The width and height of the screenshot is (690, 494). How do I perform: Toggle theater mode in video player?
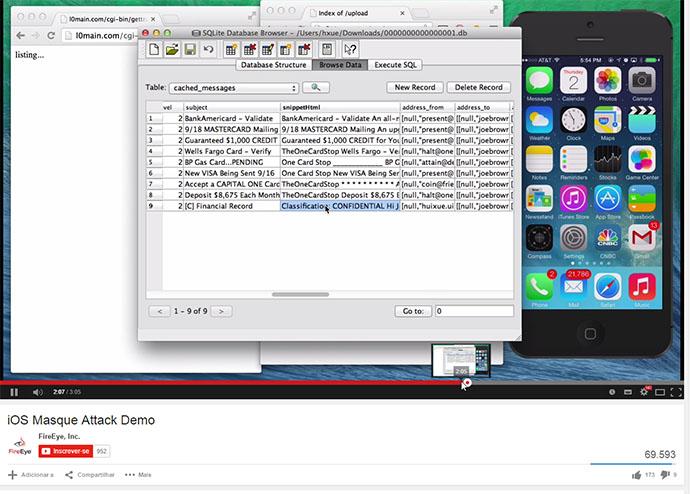660,392
